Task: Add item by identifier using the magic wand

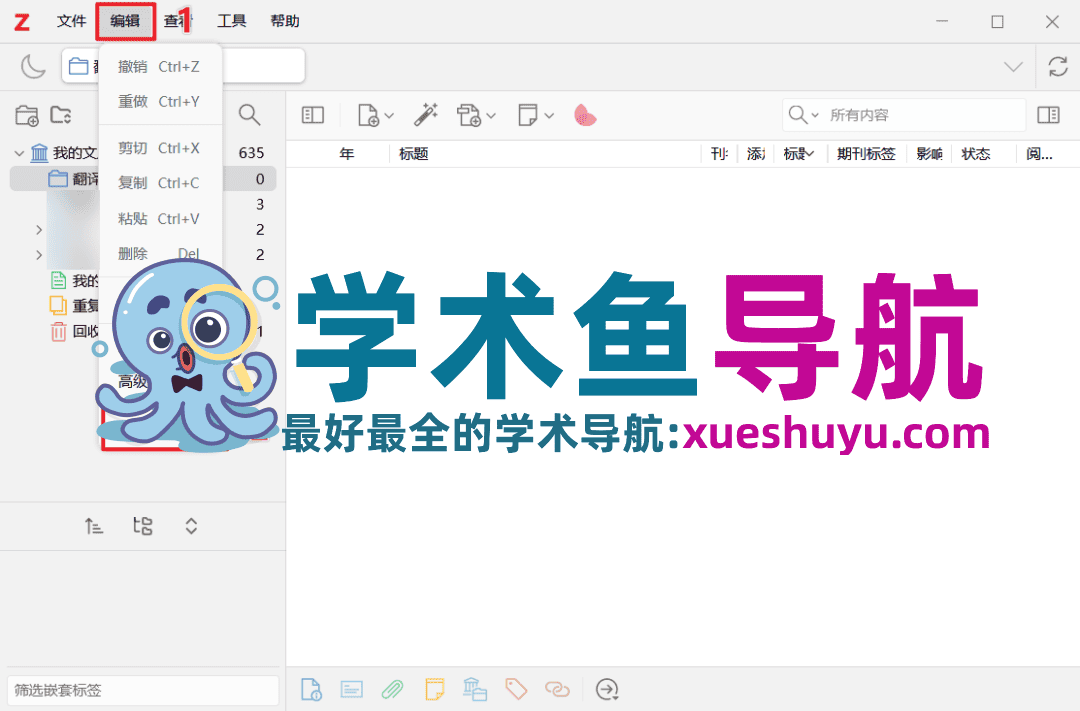Action: [x=426, y=114]
